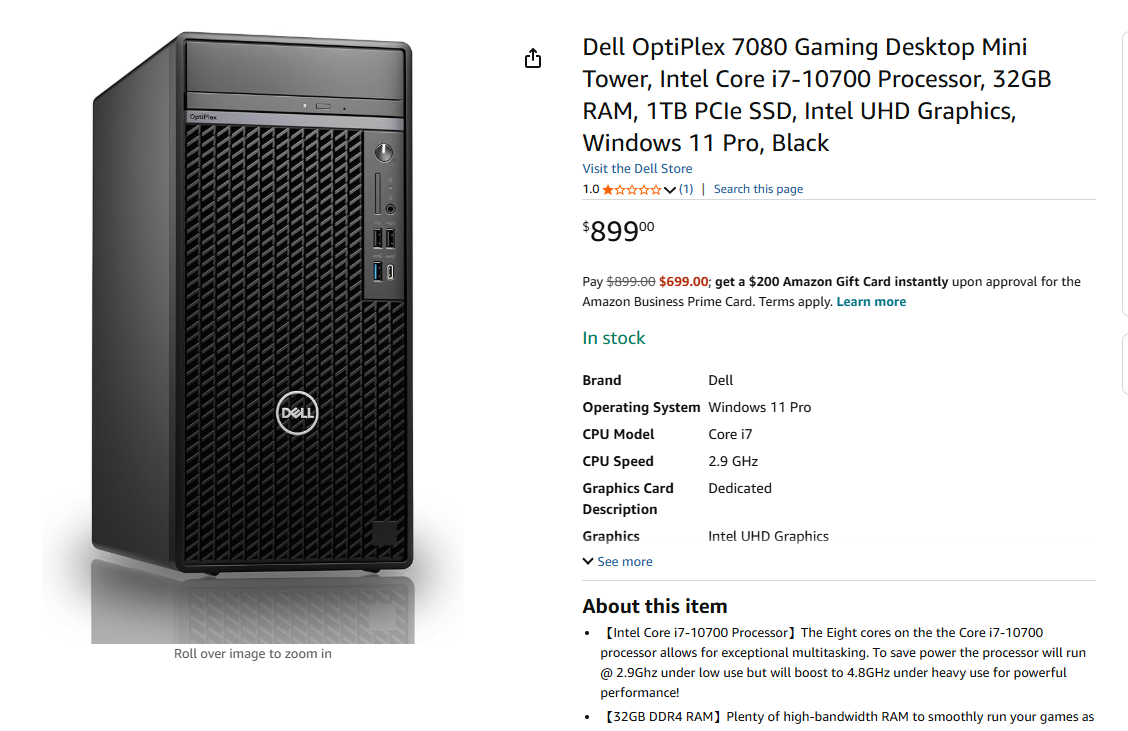Click the Roll over image to zoom caption
The image size is (1128, 731).
pyautogui.click(x=253, y=654)
